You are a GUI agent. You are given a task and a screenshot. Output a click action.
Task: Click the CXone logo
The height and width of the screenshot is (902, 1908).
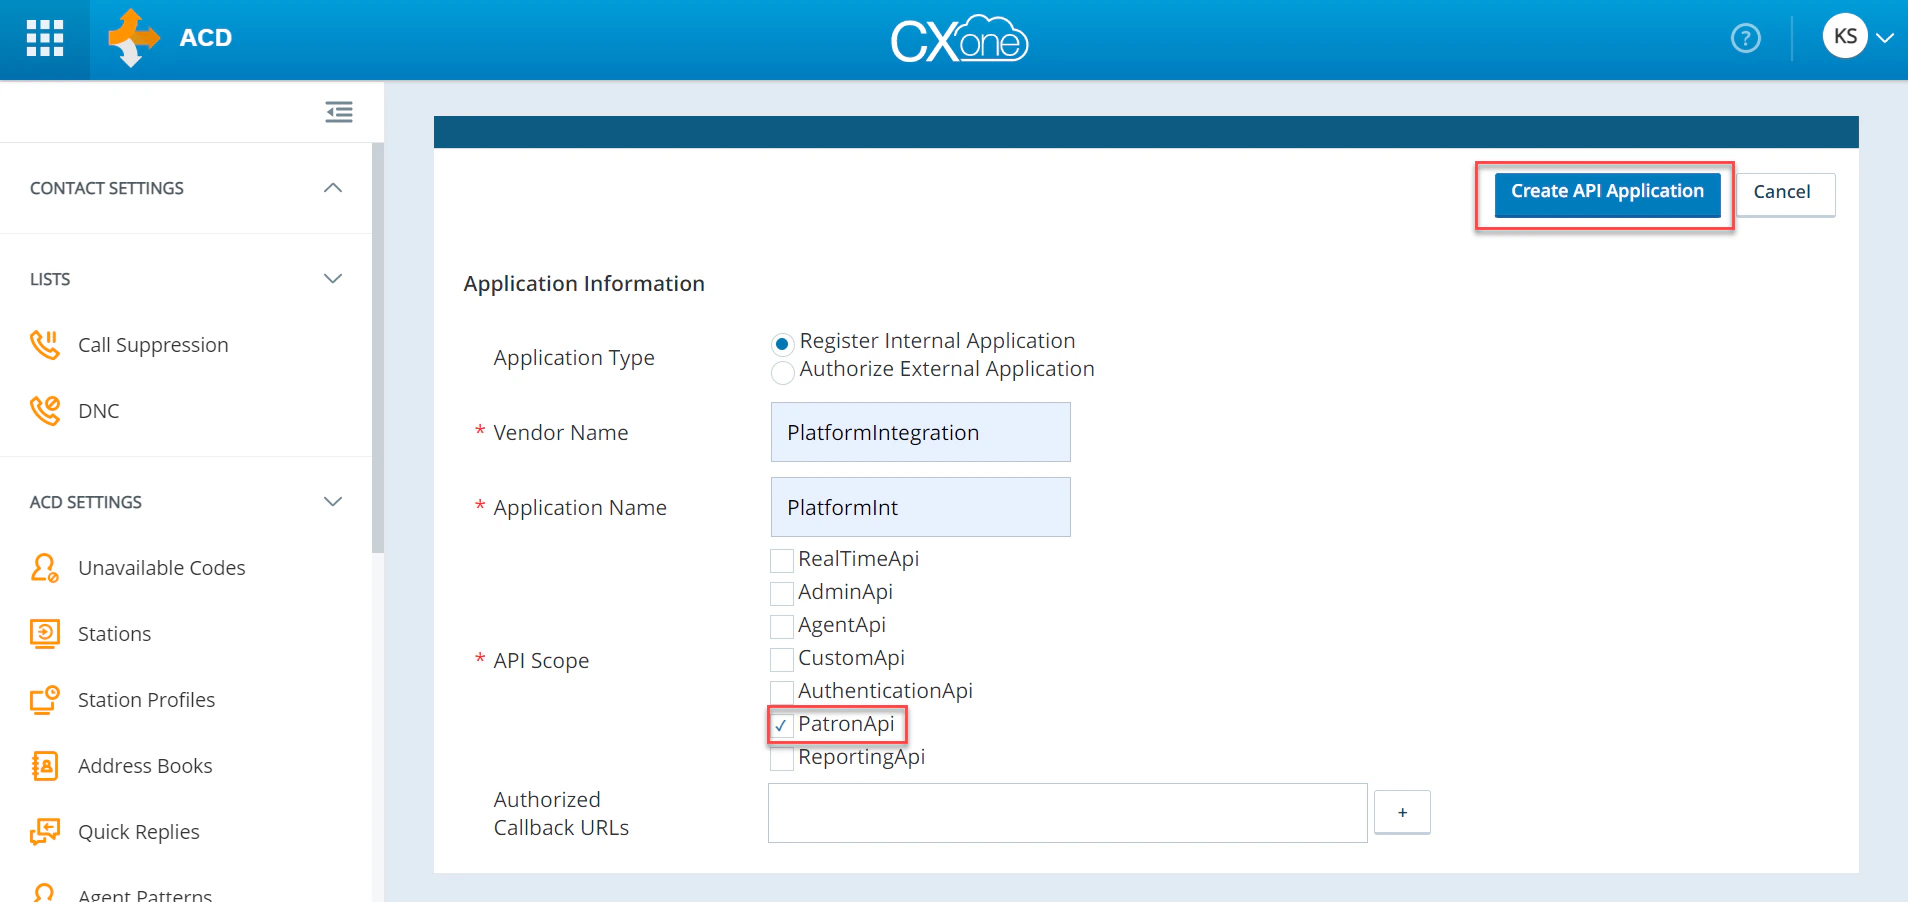pos(959,39)
